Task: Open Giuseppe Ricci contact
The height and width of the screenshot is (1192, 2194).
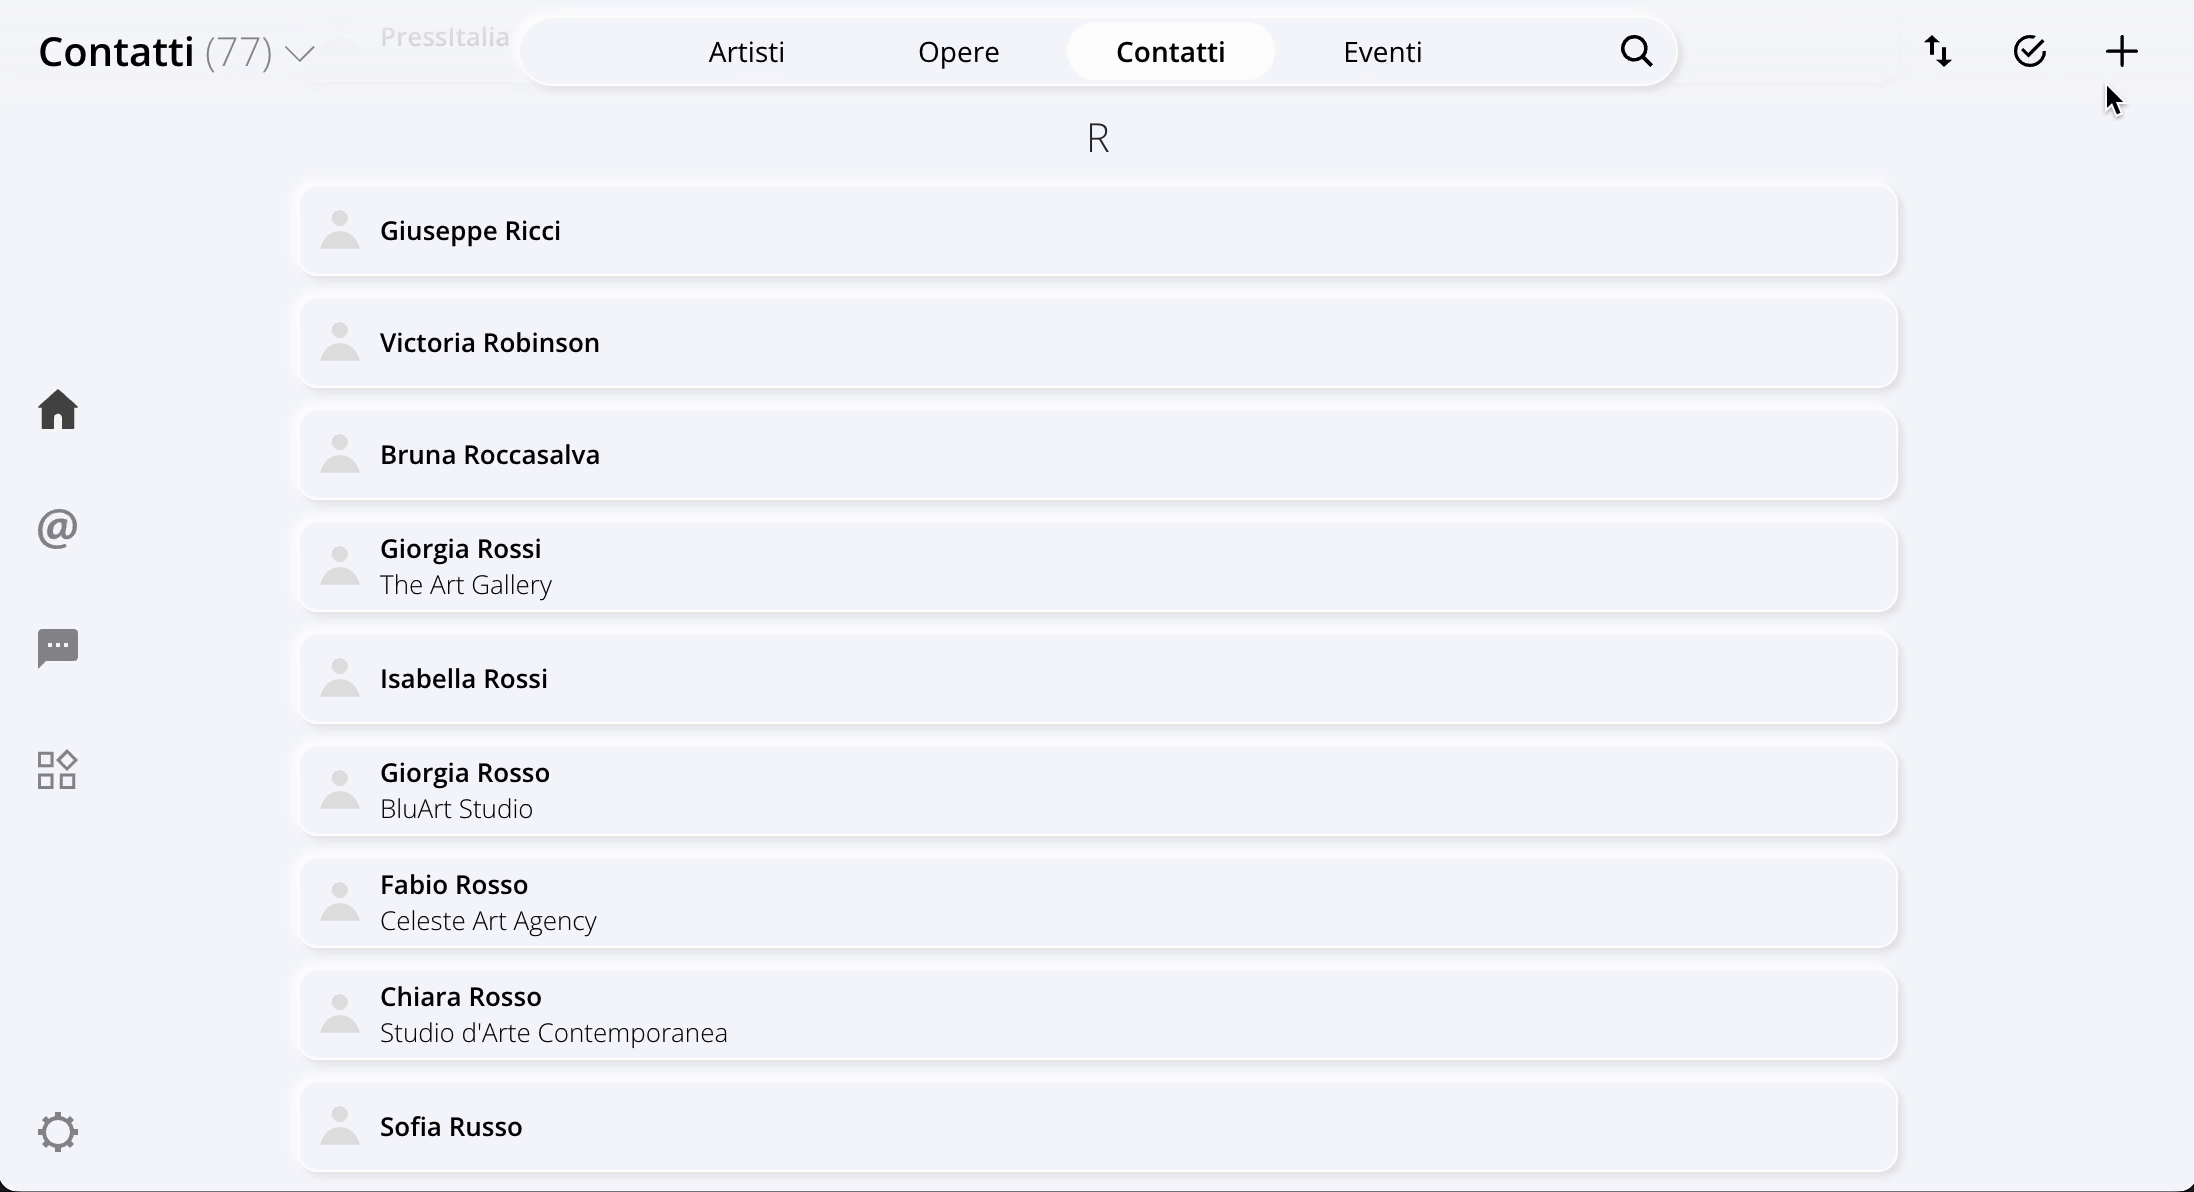Action: (x=1098, y=231)
